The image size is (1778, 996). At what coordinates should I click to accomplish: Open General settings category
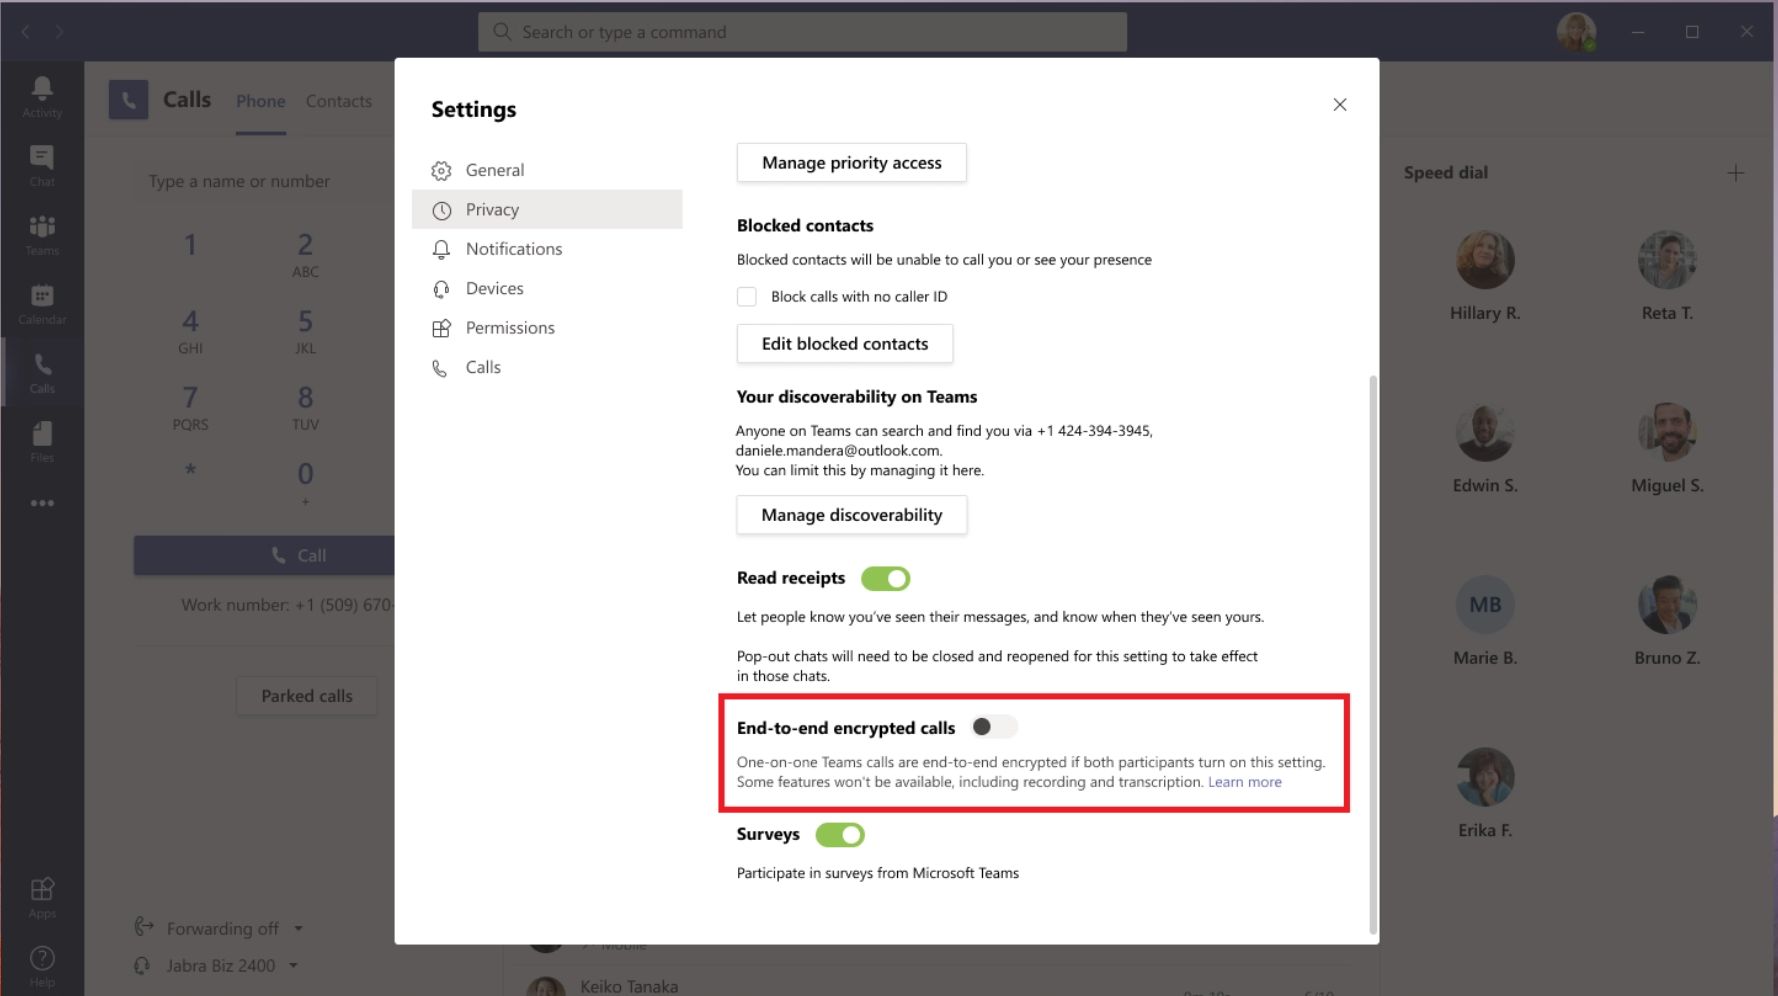(x=547, y=170)
